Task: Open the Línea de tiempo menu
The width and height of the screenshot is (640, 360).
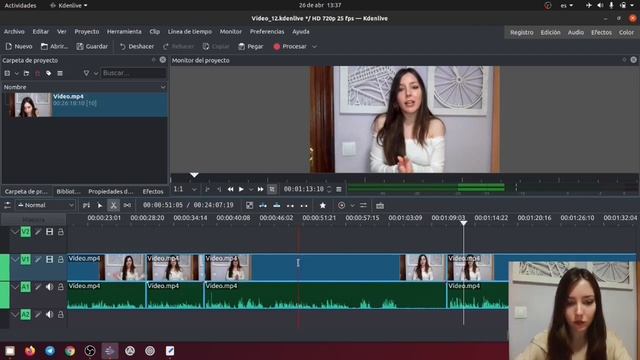Action: [190, 31]
